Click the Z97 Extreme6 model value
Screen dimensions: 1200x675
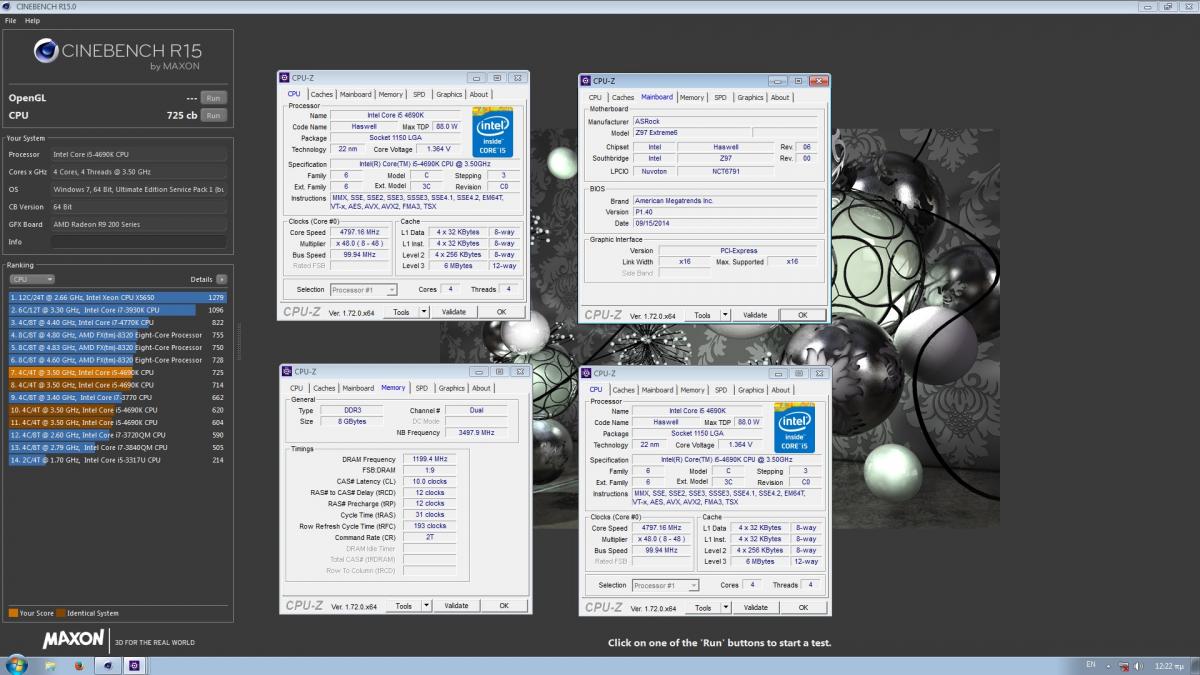point(692,132)
